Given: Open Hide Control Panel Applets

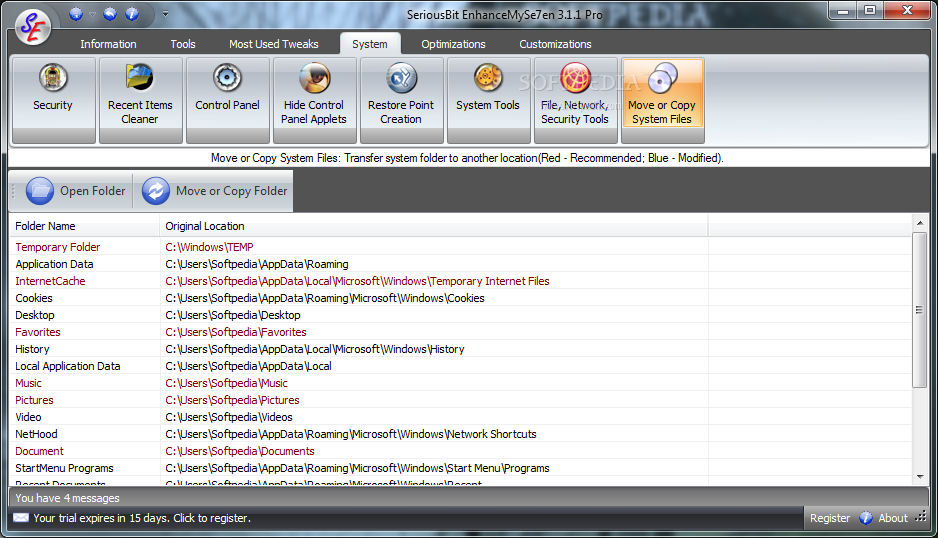Looking at the screenshot, I should tap(314, 101).
